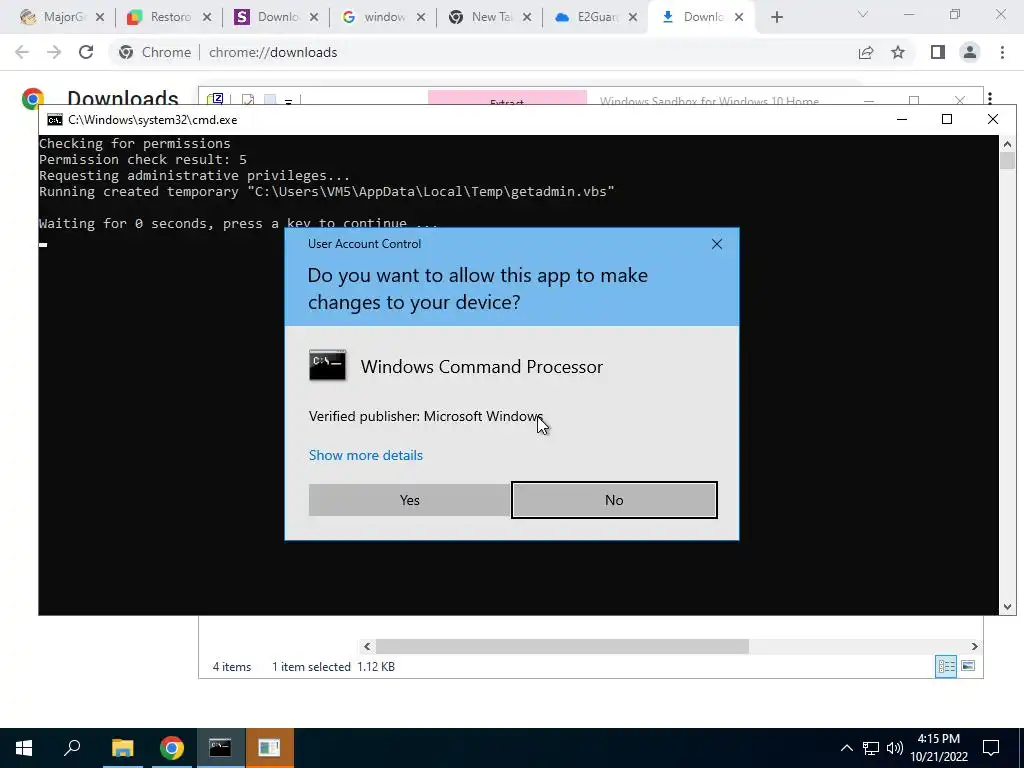Reload the downloads page
1024x768 pixels.
click(86, 52)
